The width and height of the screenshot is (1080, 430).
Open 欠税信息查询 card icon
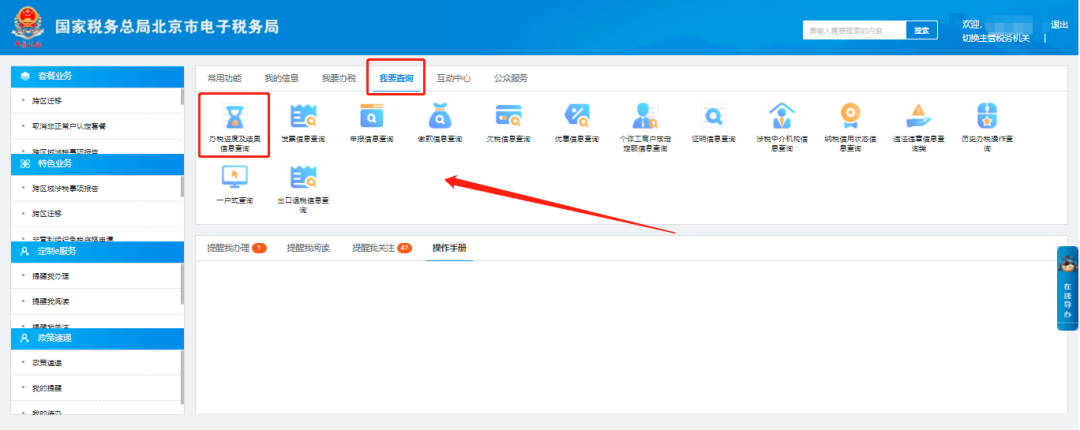pyautogui.click(x=508, y=116)
